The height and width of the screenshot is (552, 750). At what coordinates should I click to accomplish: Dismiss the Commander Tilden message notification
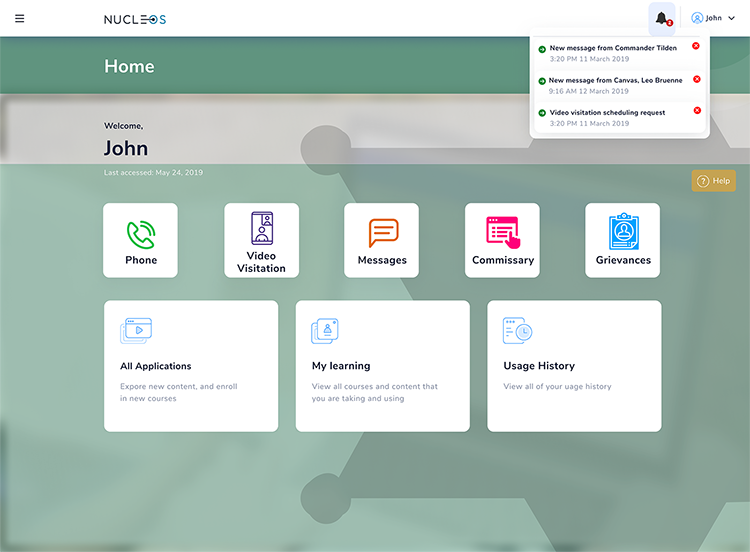click(696, 46)
